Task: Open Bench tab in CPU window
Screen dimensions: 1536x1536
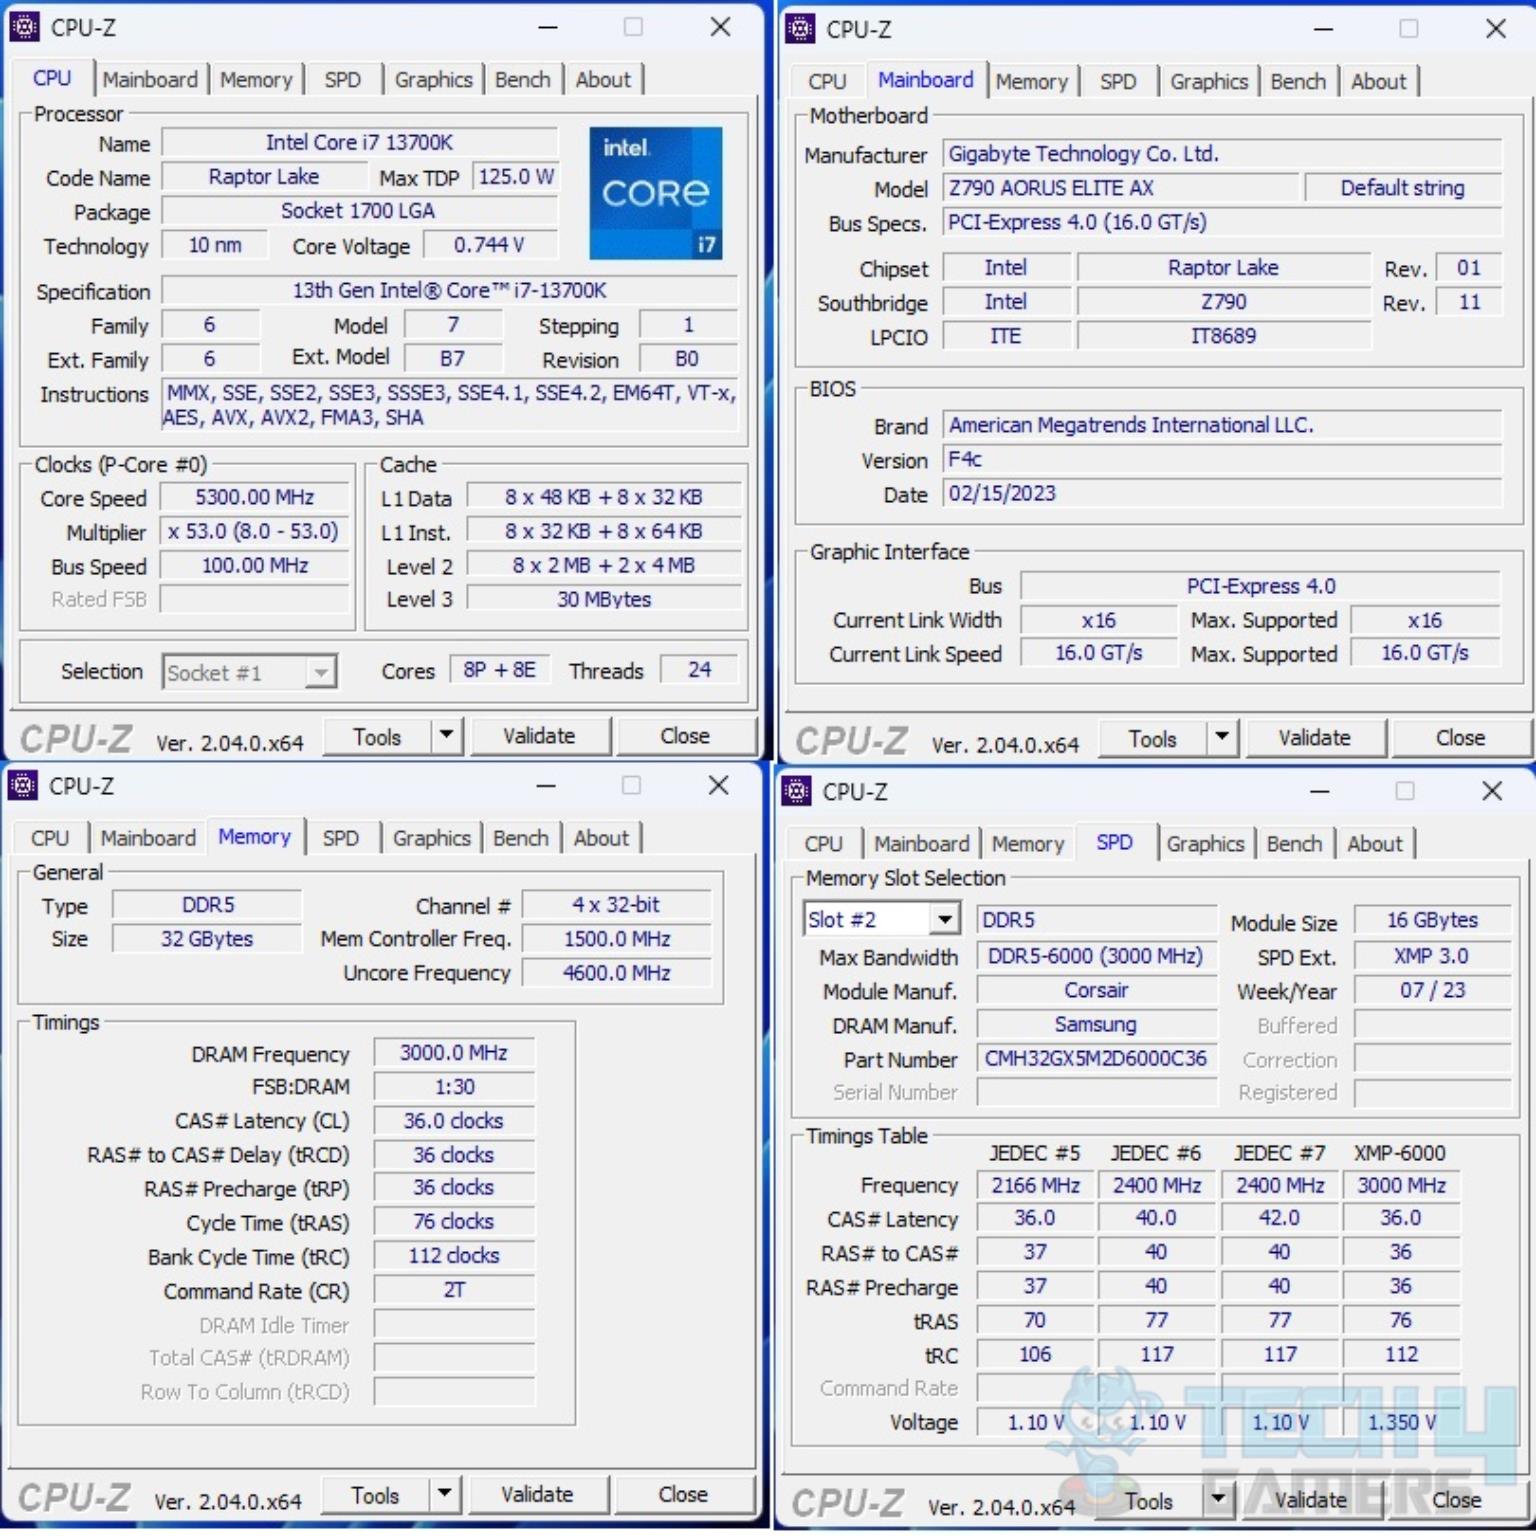Action: pyautogui.click(x=523, y=80)
